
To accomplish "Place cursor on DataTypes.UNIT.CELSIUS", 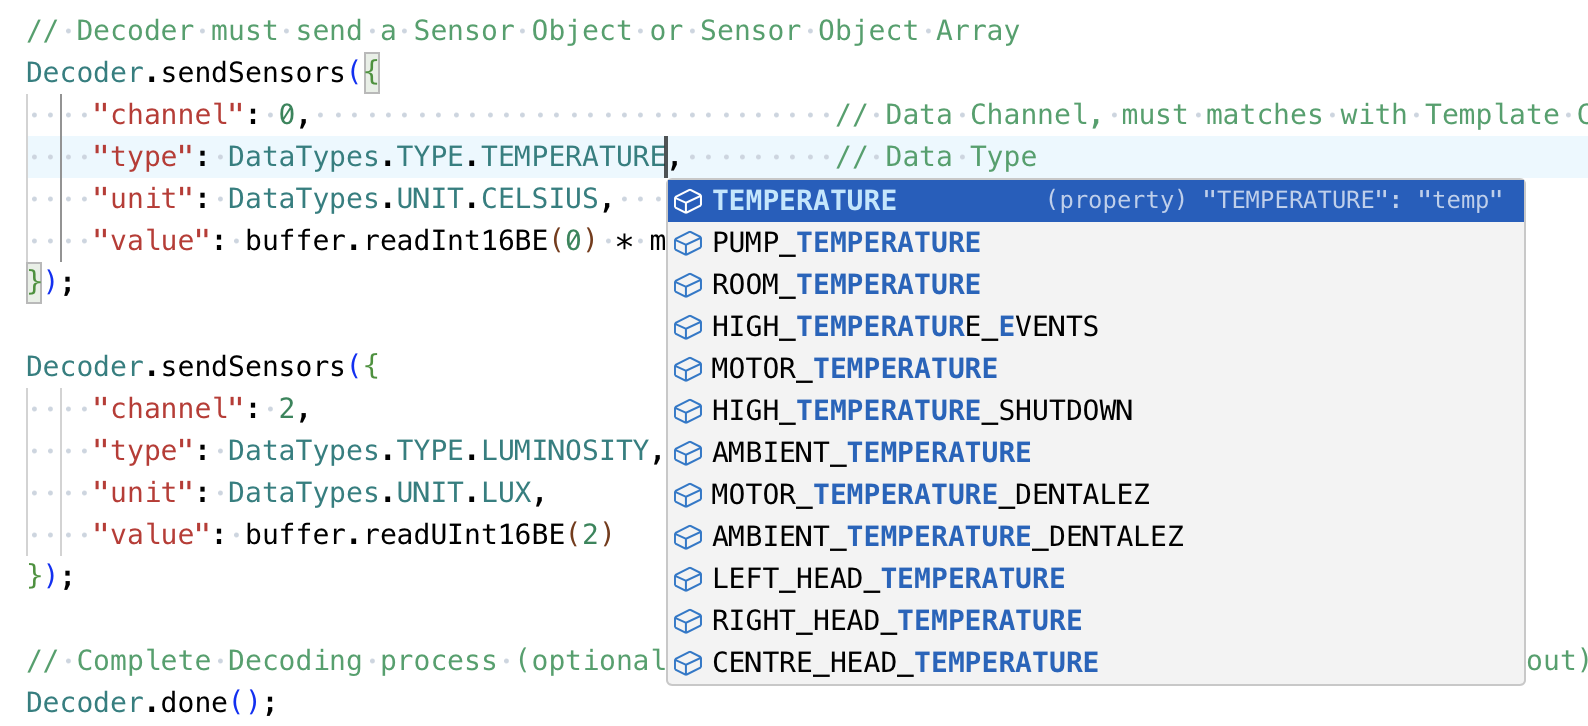I will coord(413,199).
